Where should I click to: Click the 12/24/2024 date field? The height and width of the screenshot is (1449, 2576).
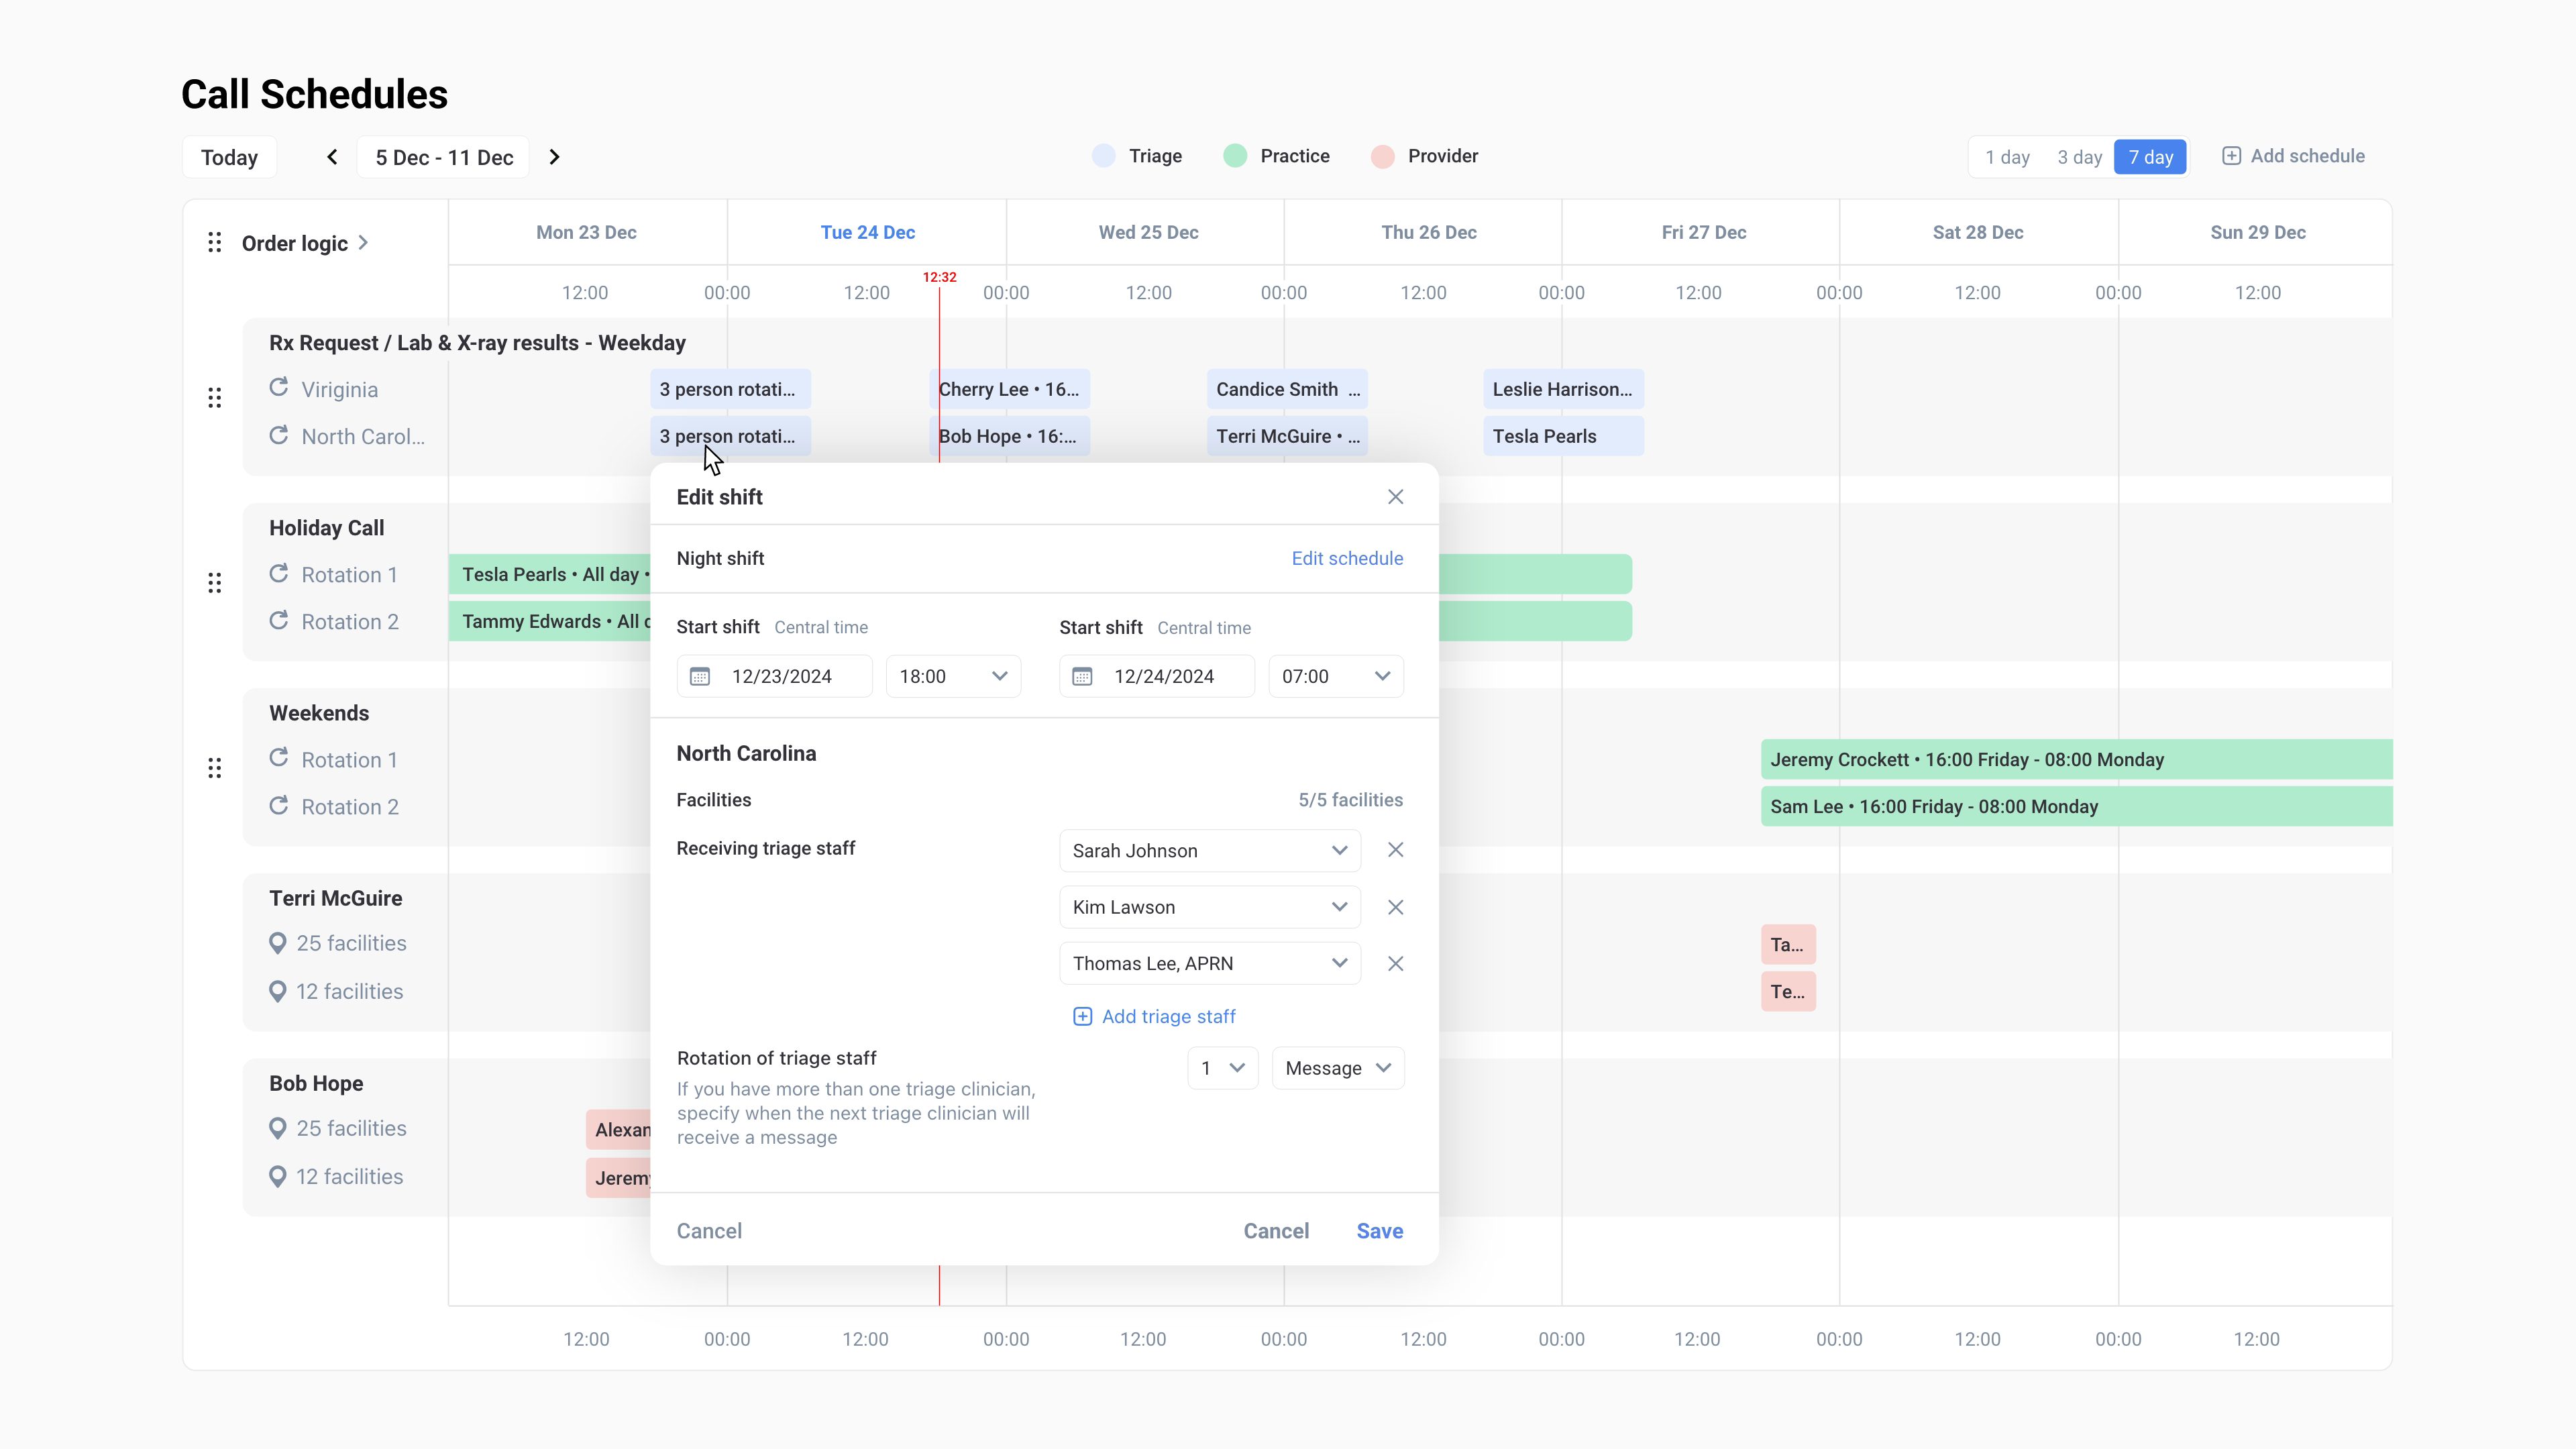(x=1157, y=677)
